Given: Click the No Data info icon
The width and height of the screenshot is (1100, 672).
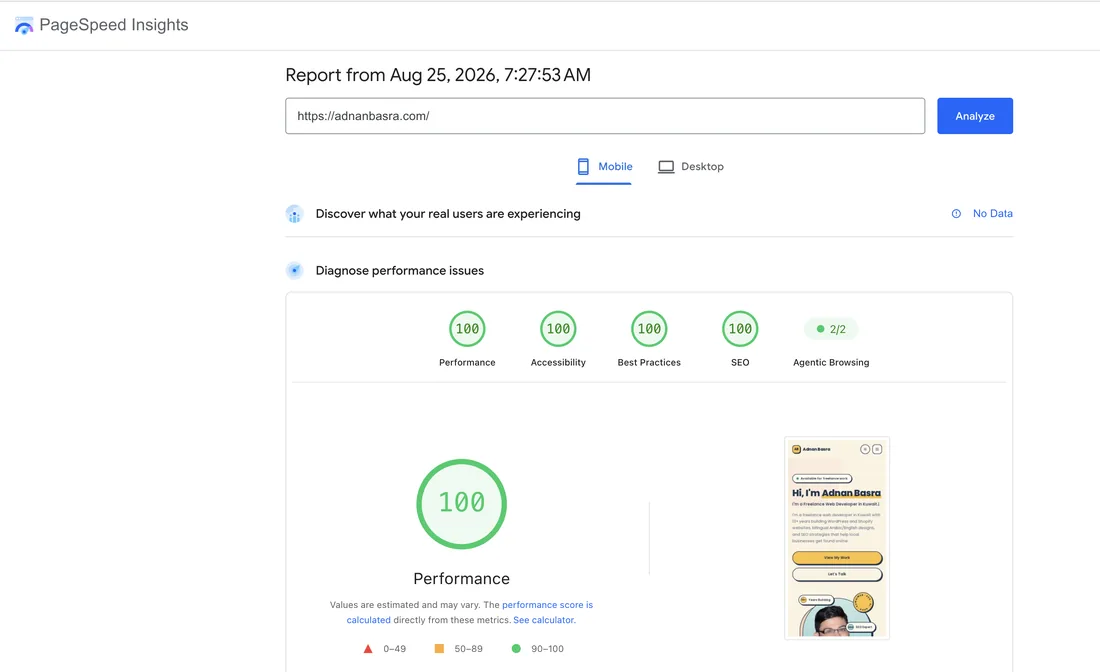Looking at the screenshot, I should click(x=955, y=214).
